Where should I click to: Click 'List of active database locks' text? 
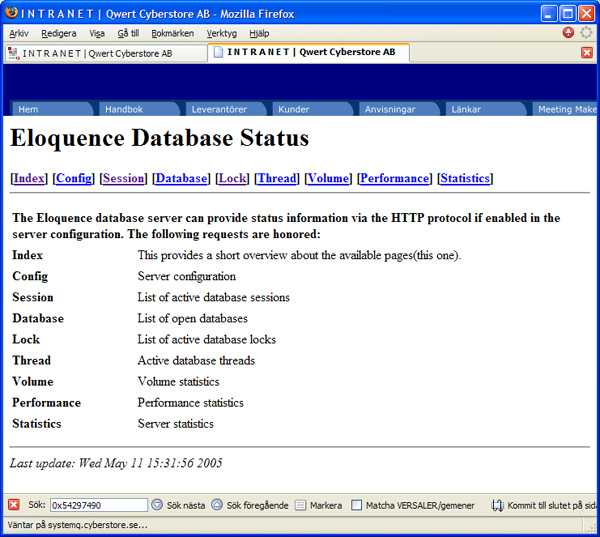pyautogui.click(x=207, y=340)
